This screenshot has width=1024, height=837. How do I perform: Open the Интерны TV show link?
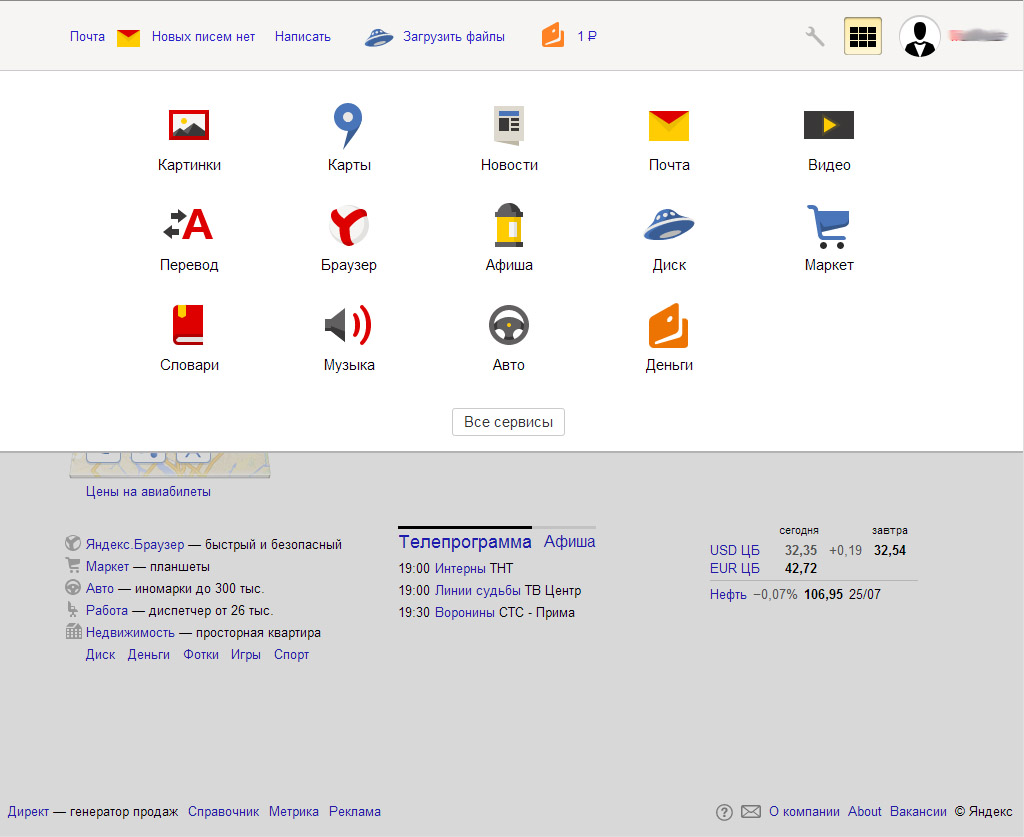tap(460, 569)
